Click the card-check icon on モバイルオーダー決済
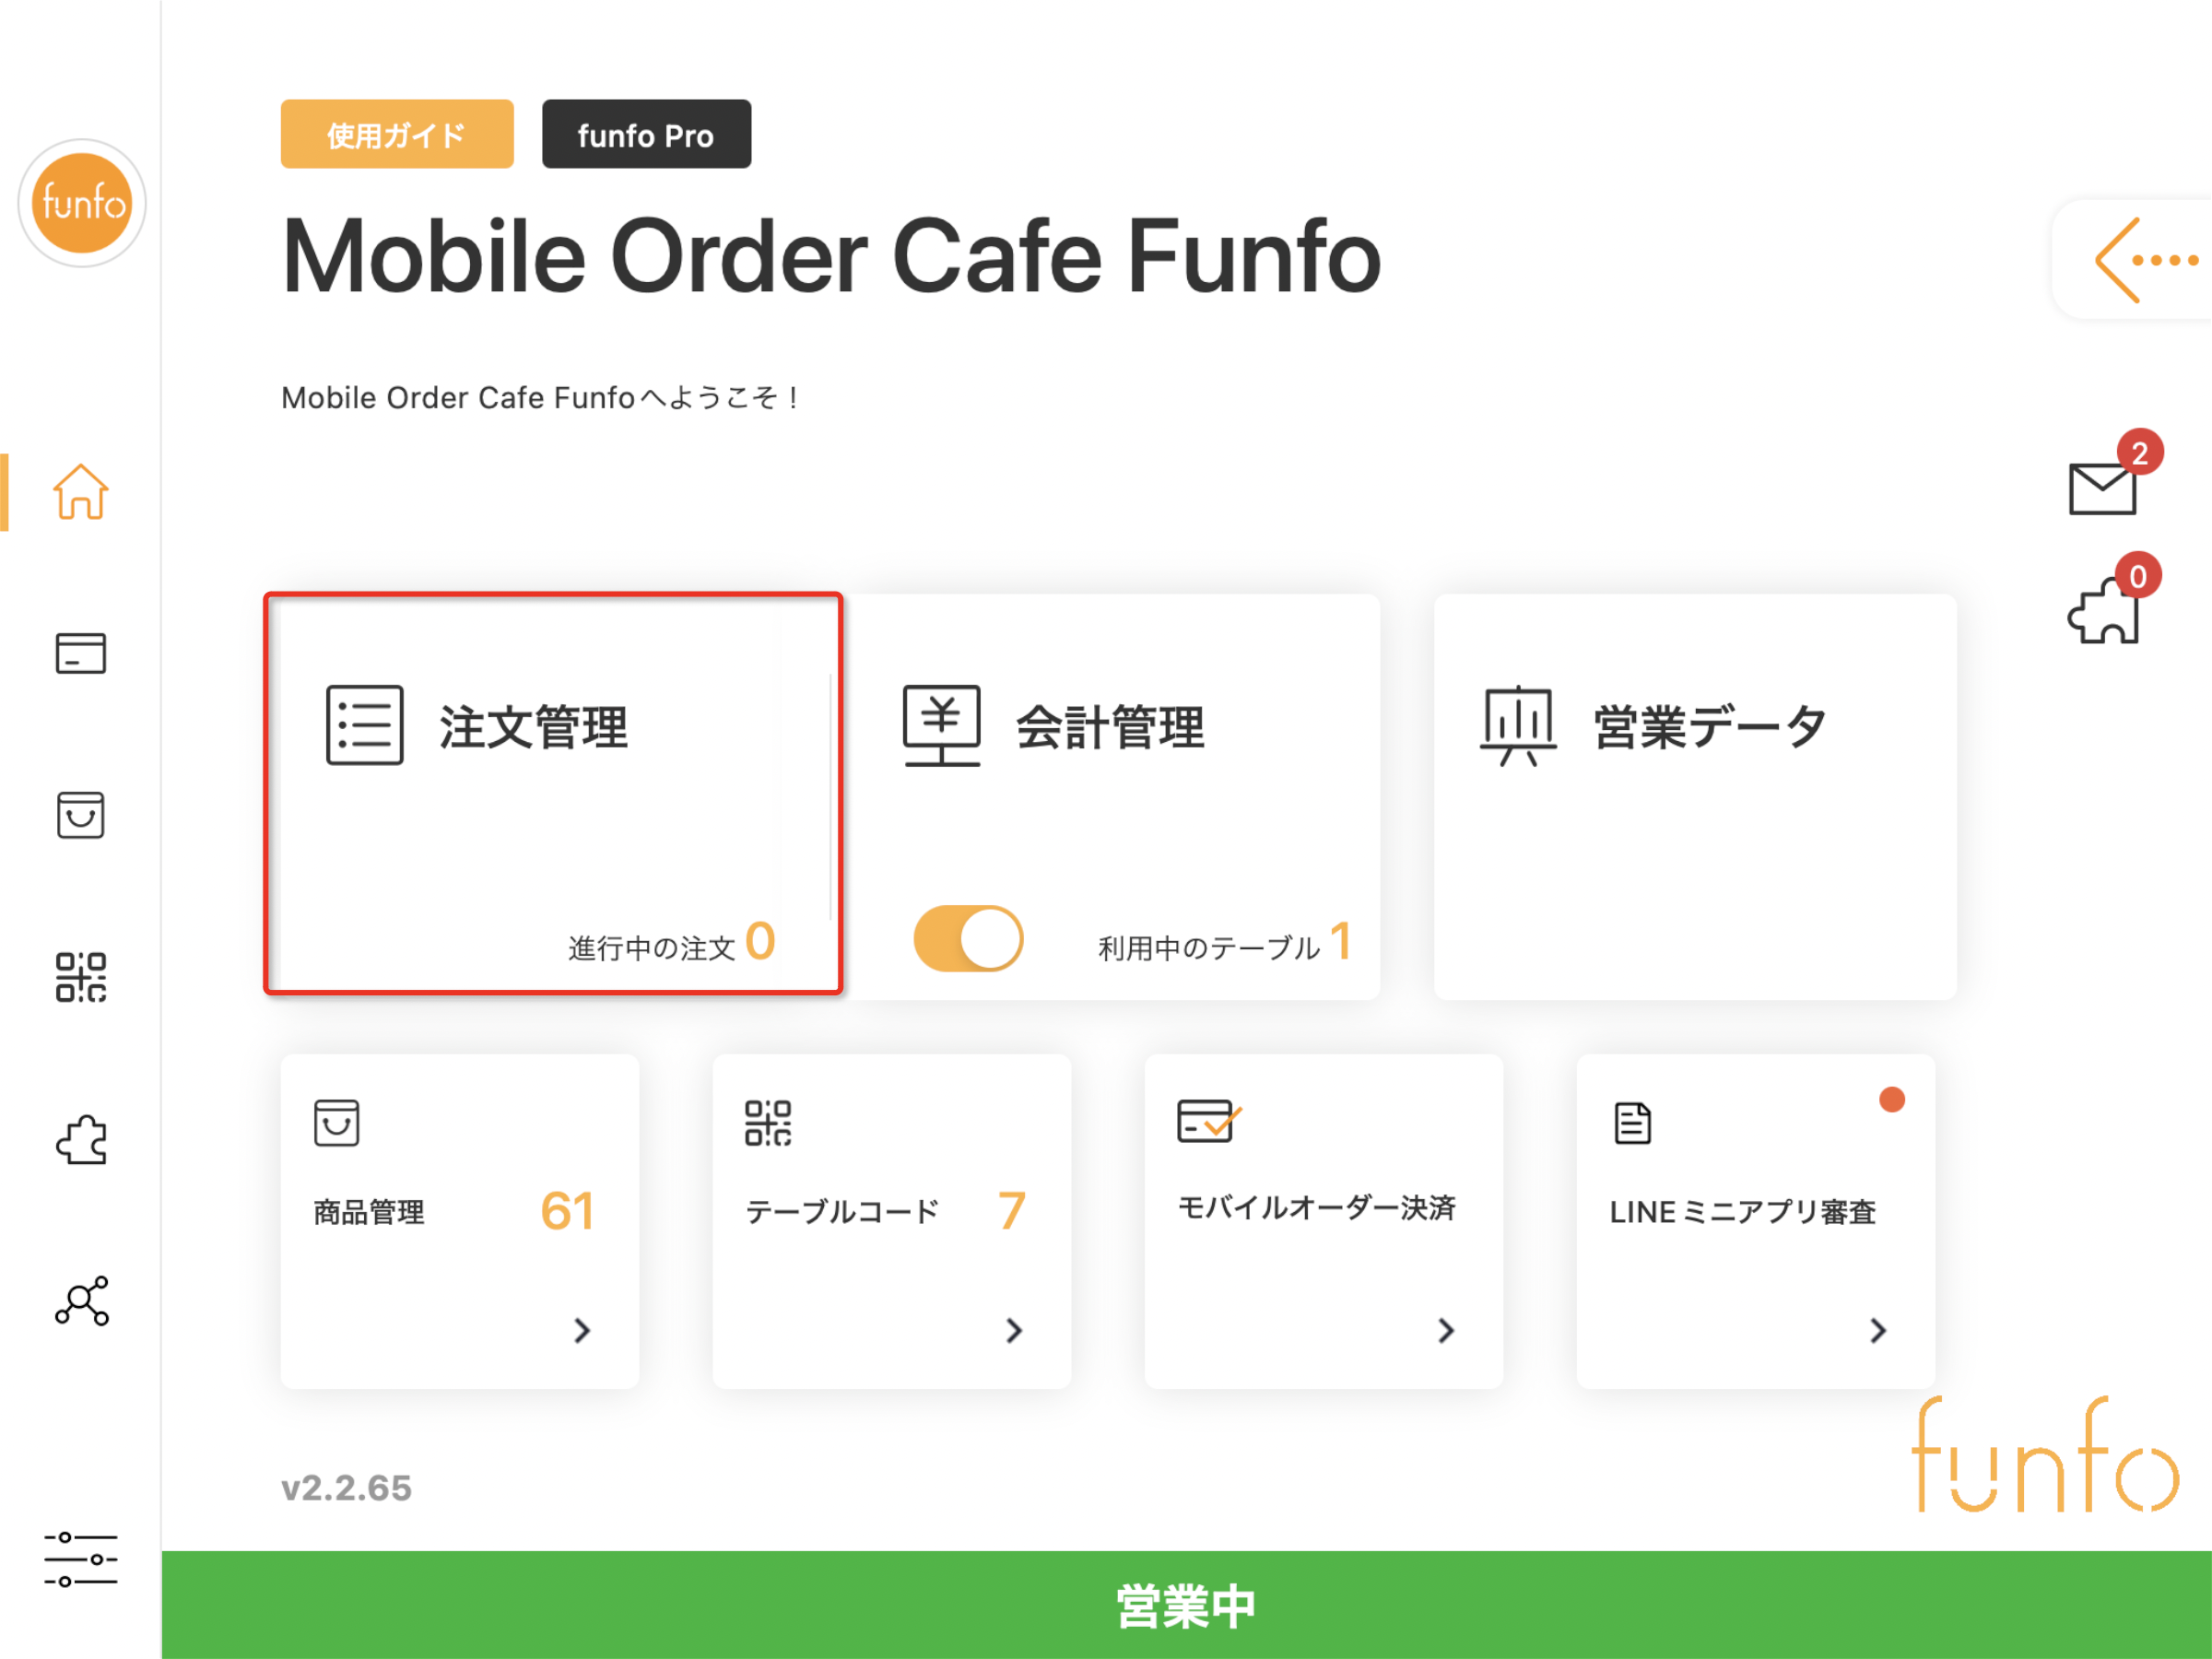2212x1659 pixels. point(1208,1120)
